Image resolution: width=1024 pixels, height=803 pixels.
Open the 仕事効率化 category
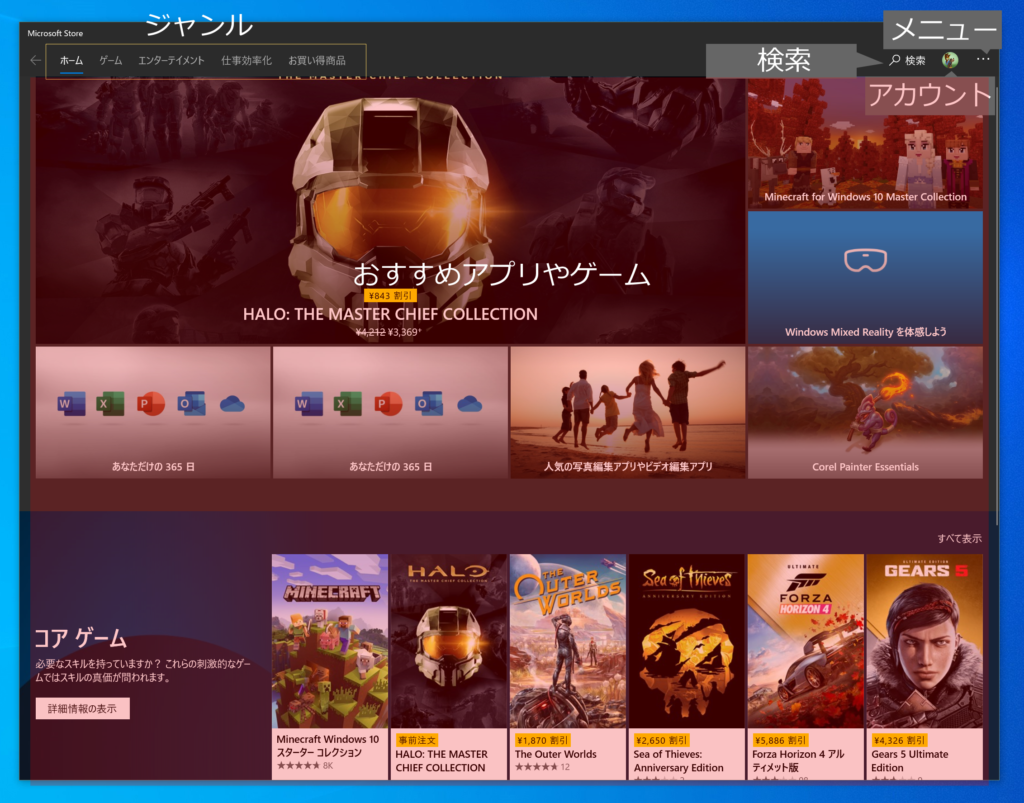pyautogui.click(x=246, y=60)
